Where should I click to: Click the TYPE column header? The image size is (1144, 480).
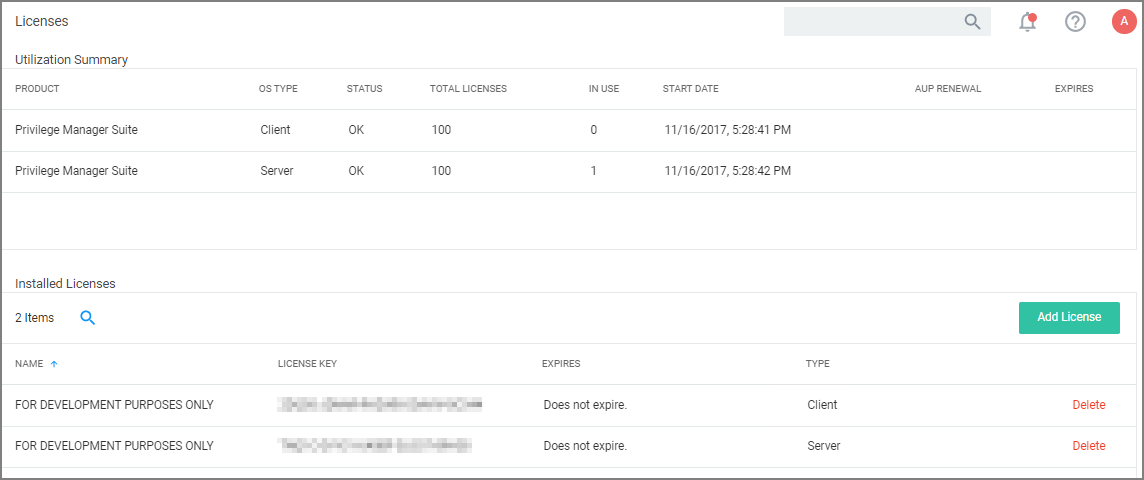pos(817,363)
